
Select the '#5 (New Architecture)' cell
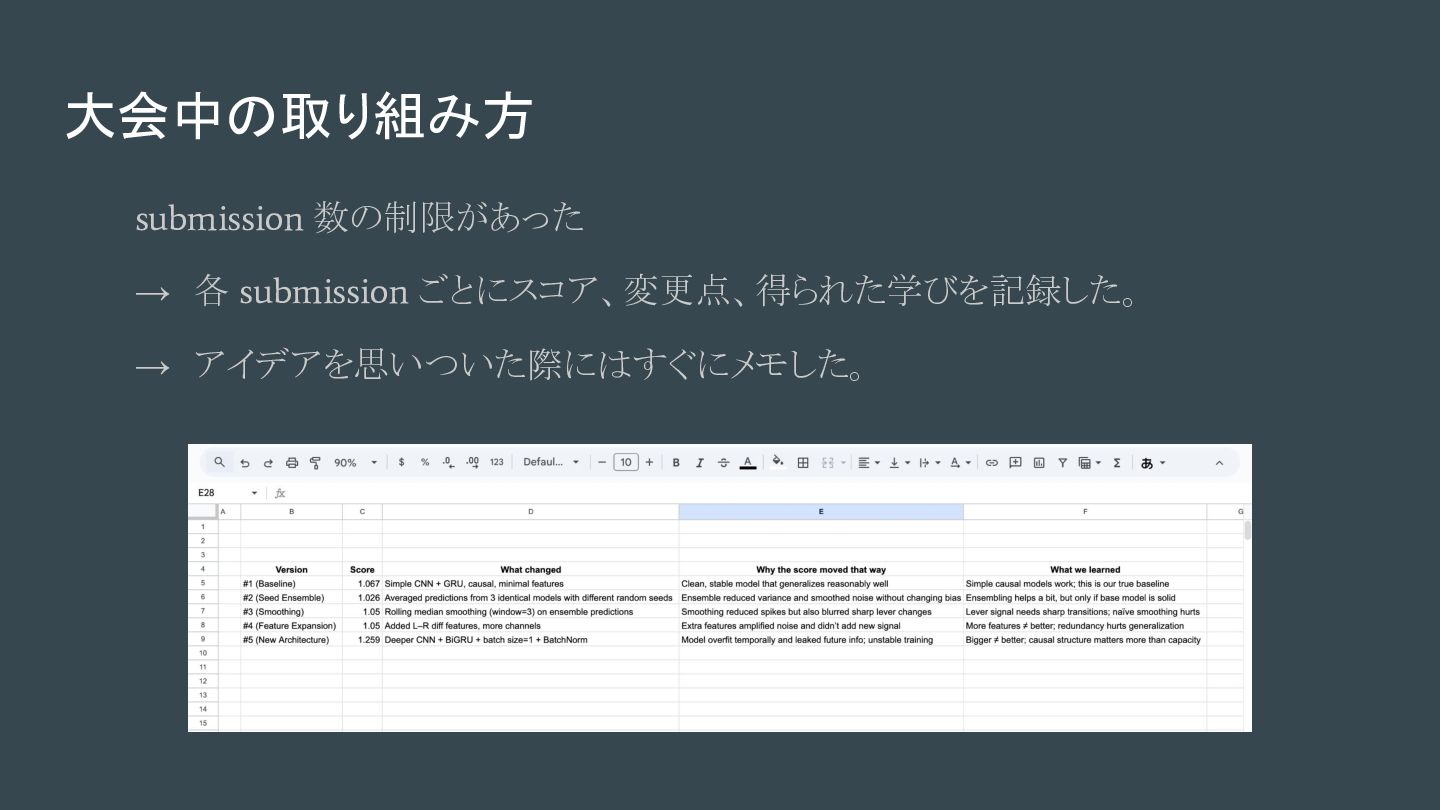(x=291, y=639)
